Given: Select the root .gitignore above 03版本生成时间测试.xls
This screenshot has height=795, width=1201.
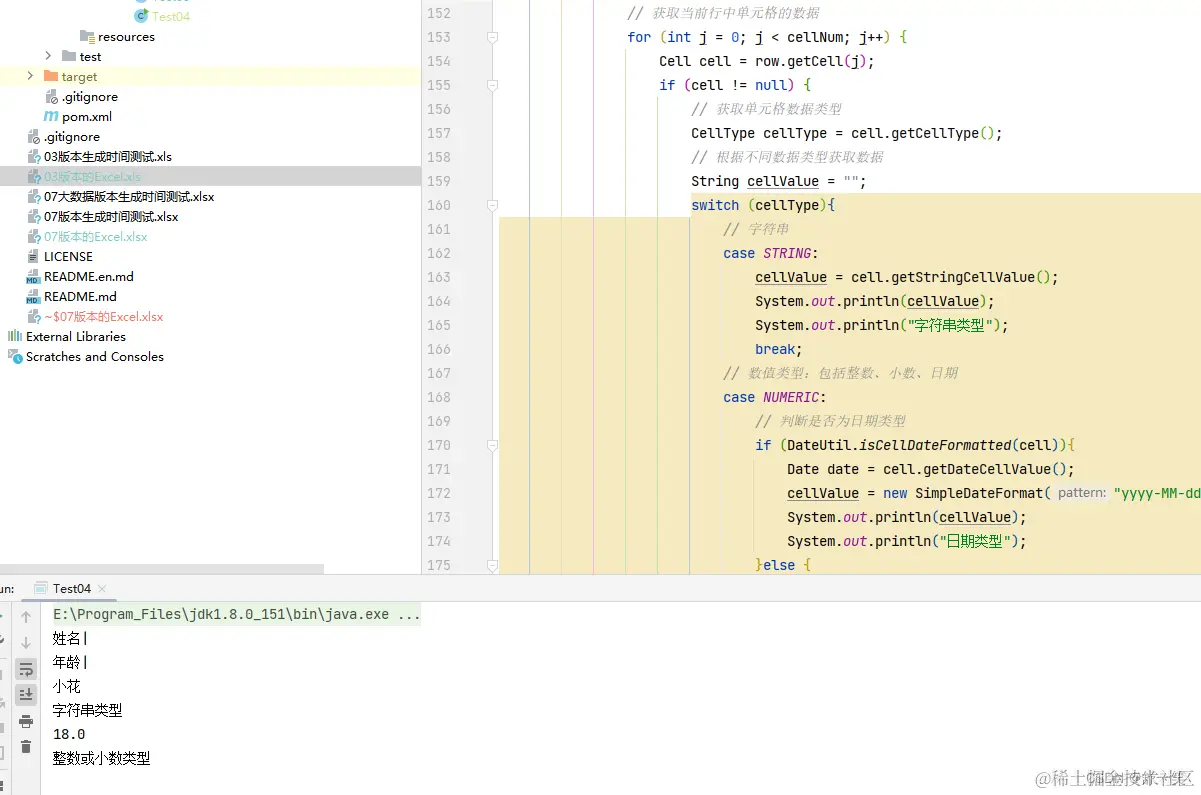Looking at the screenshot, I should tap(72, 137).
